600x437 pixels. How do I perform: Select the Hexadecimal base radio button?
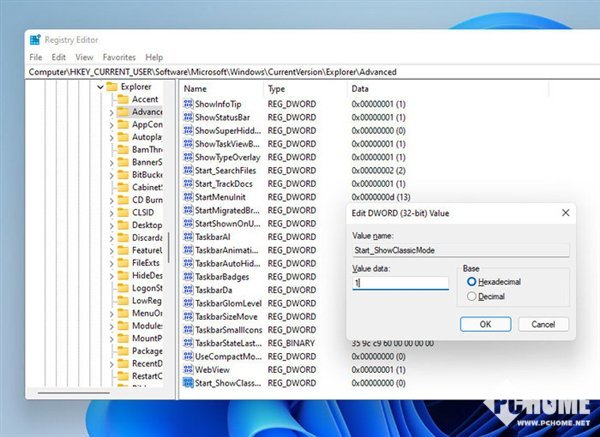pos(471,282)
